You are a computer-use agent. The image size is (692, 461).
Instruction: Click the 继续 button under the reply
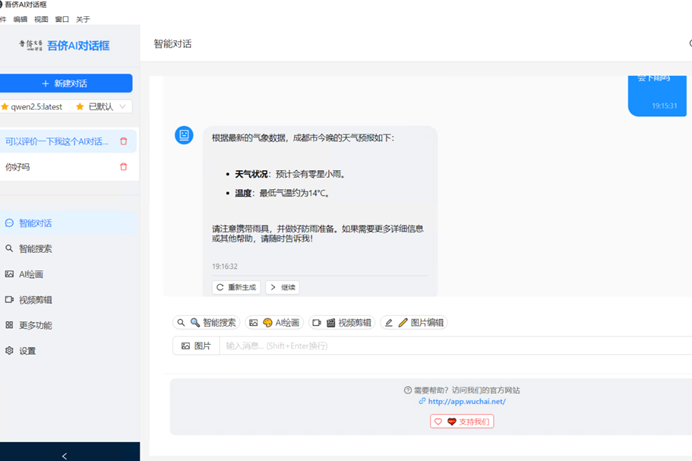pyautogui.click(x=282, y=288)
